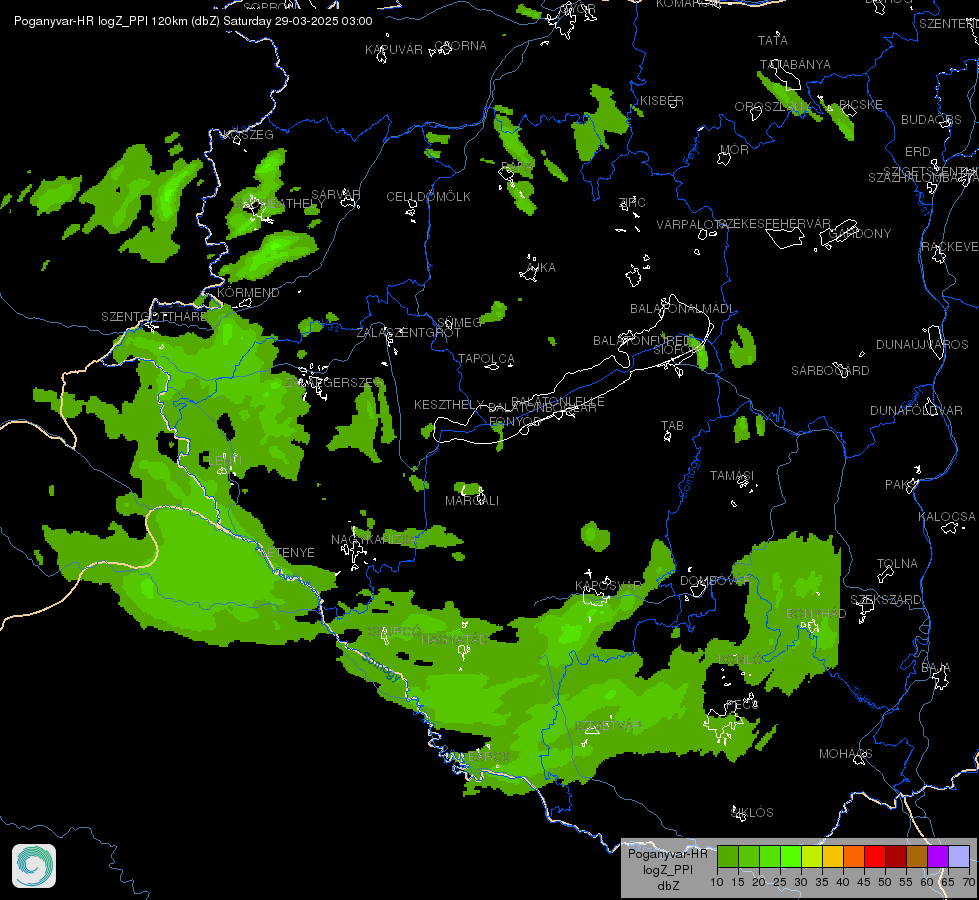Click the city label KISBÉR
This screenshot has height=900, width=979.
tap(662, 101)
